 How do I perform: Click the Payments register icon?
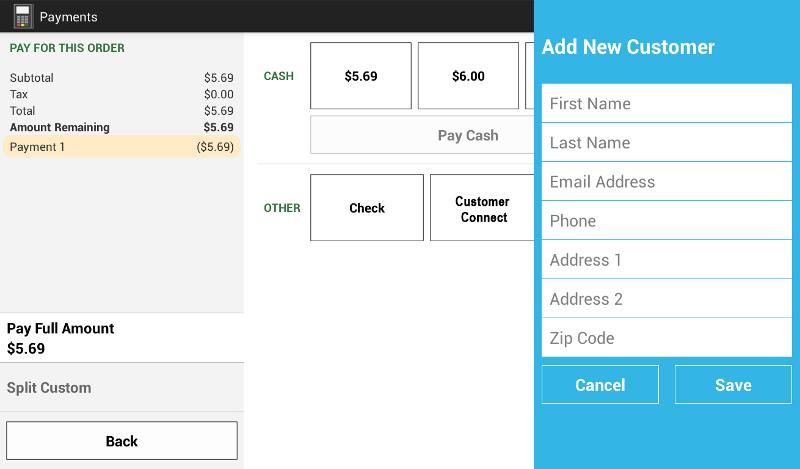22,16
